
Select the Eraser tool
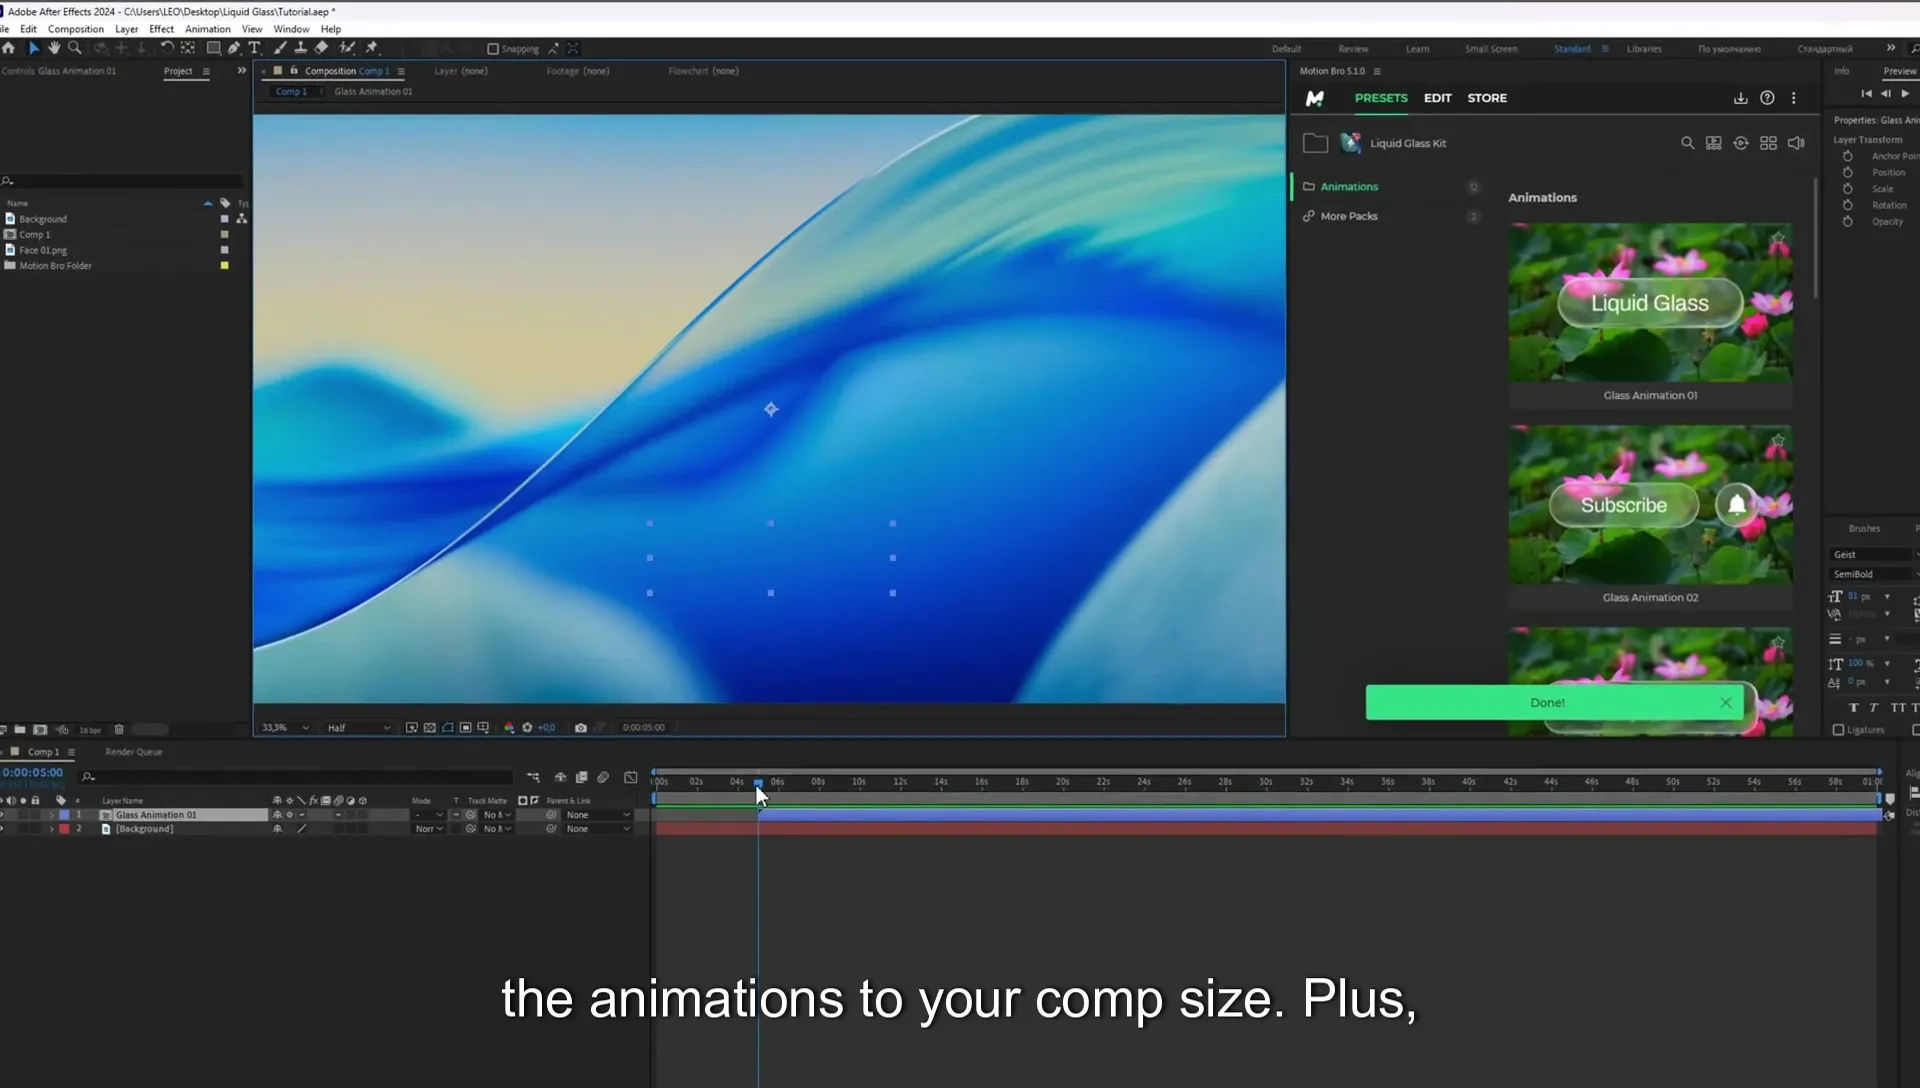pos(321,48)
